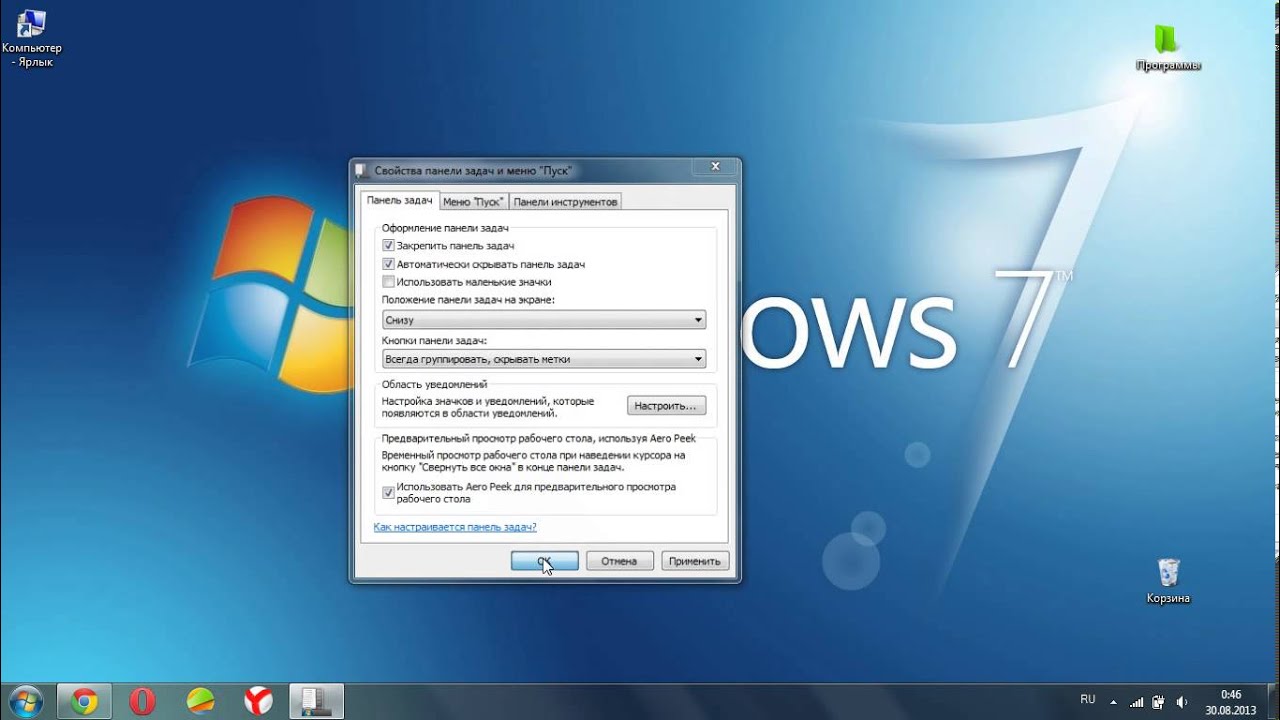1280x720 pixels.
Task: Close the taskbar properties dialog
Action: tap(715, 167)
